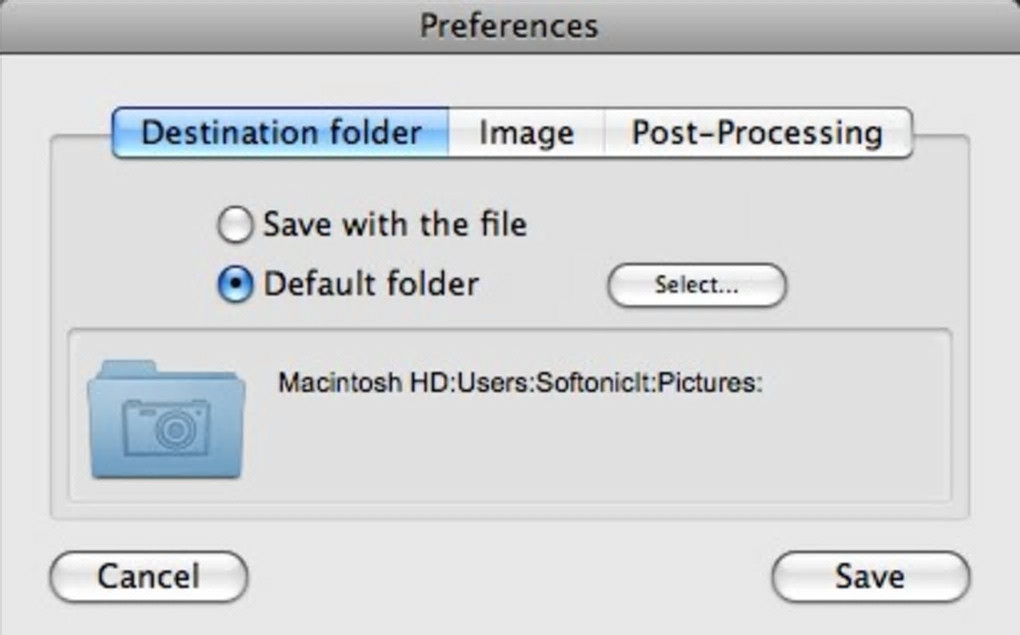The height and width of the screenshot is (635, 1020).
Task: Switch to the Destination folder tab
Action: coord(281,133)
